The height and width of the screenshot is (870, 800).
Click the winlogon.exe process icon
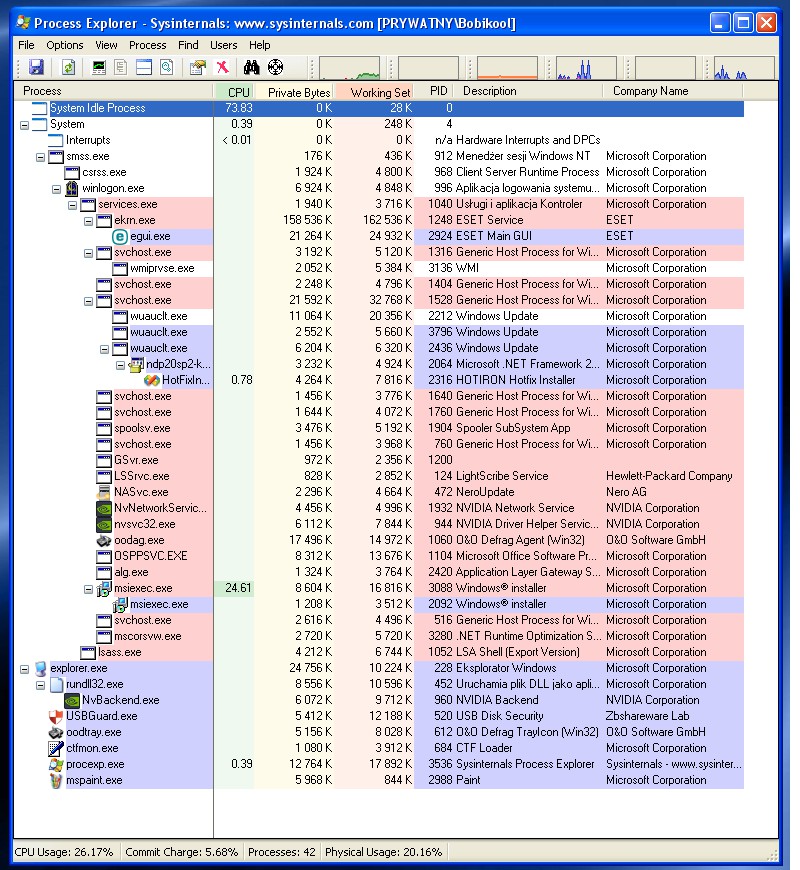click(x=72, y=189)
